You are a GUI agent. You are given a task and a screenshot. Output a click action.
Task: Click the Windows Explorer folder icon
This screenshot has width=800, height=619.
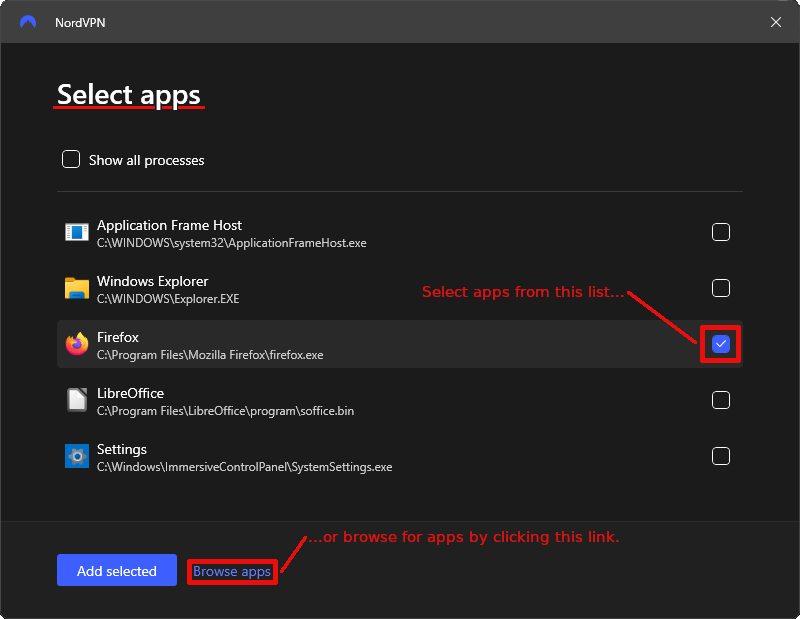point(77,288)
